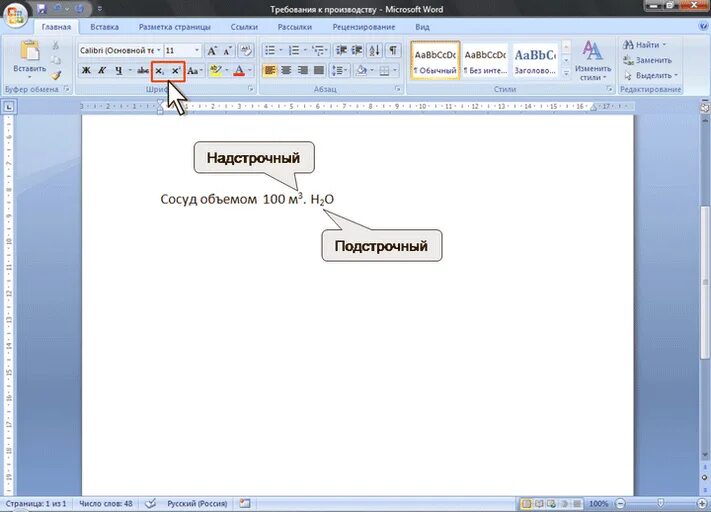This screenshot has height=512, width=711.
Task: Open the bulleted list dropdown
Action: 281,50
